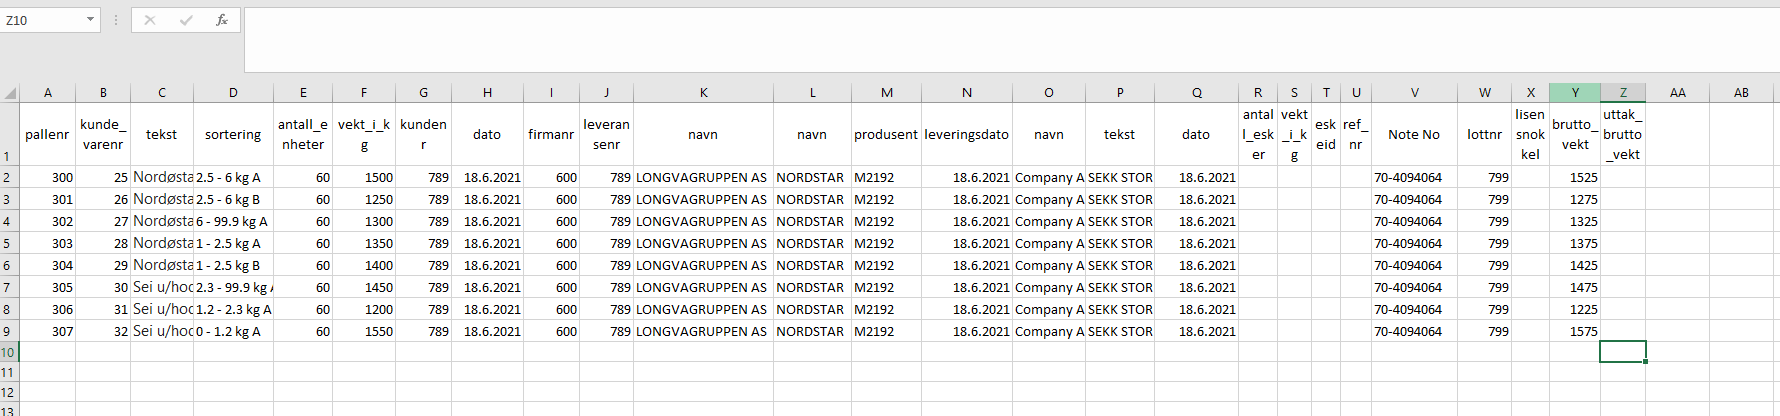Screen dimensions: 1780x416
Task: Click inside the formula bar input area
Action: [1000, 38]
